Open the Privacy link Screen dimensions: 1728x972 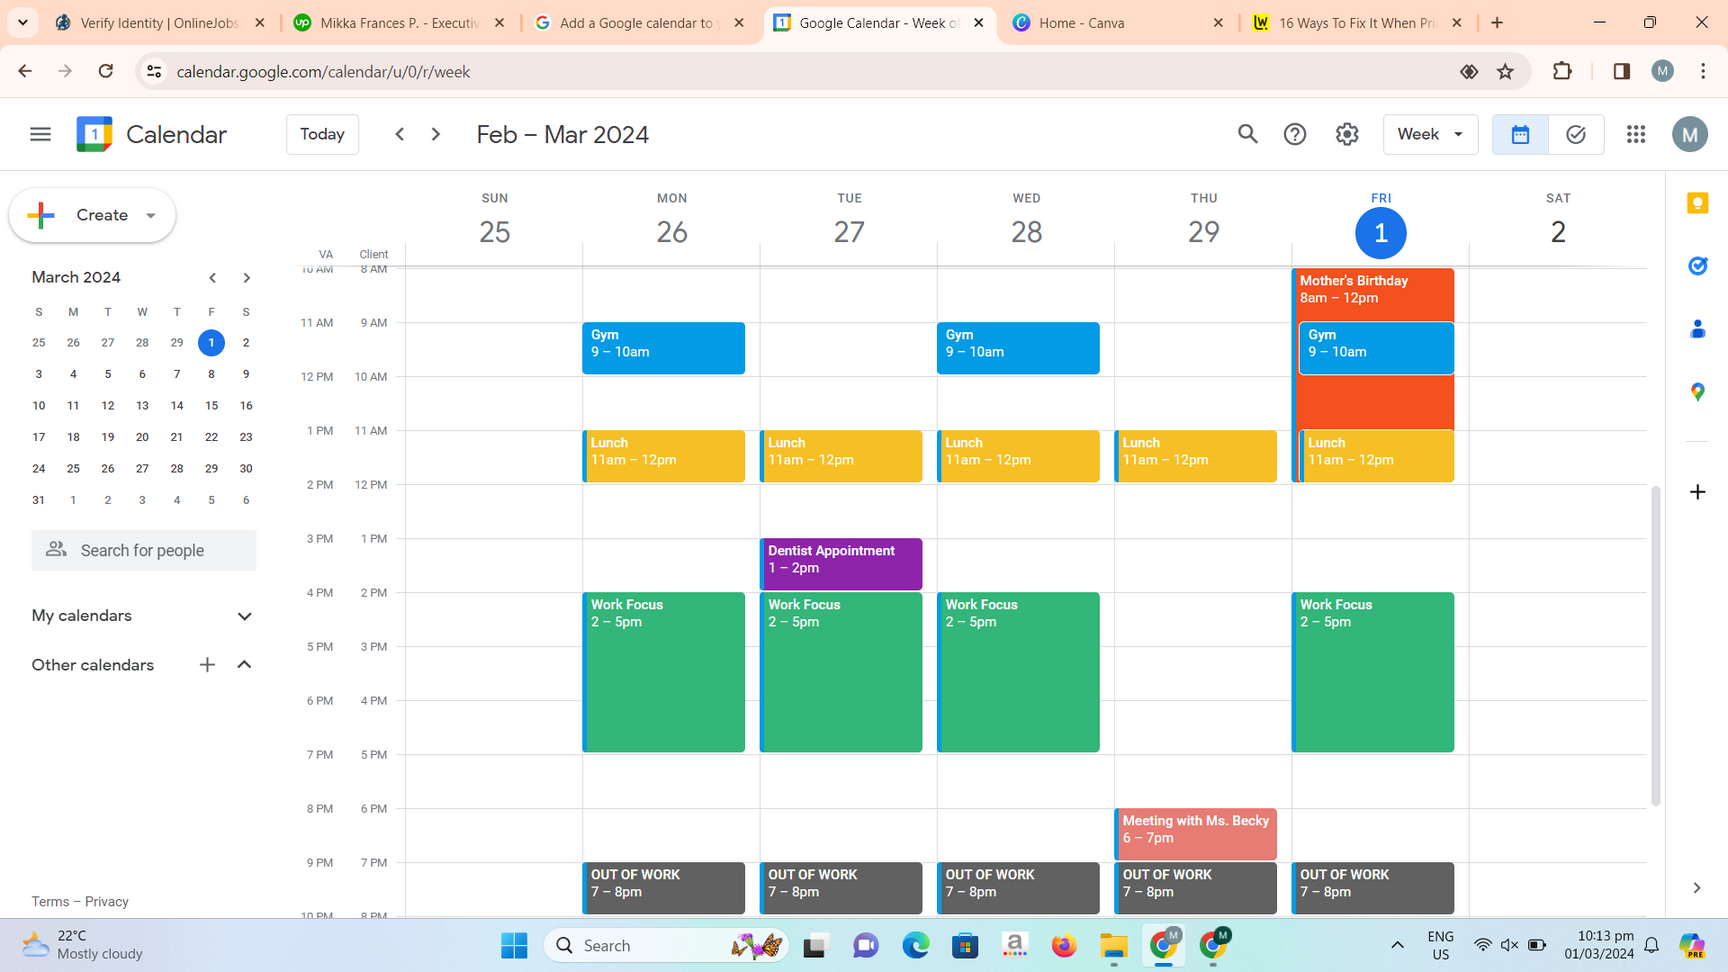point(107,901)
